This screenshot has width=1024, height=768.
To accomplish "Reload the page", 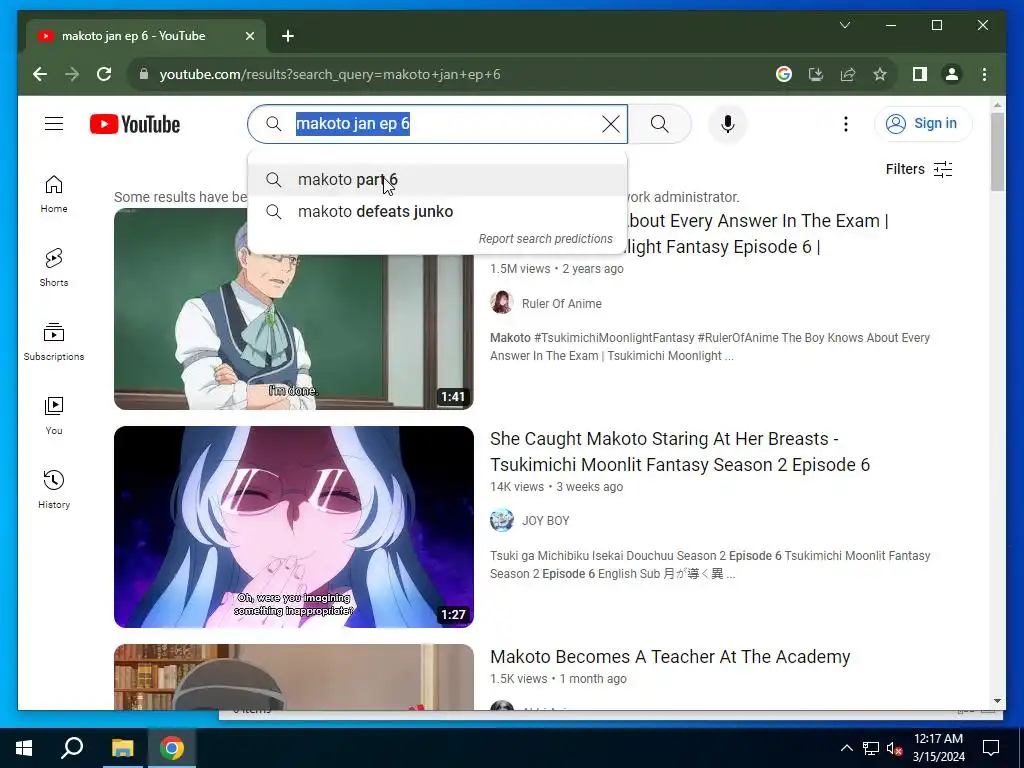I will (x=104, y=74).
